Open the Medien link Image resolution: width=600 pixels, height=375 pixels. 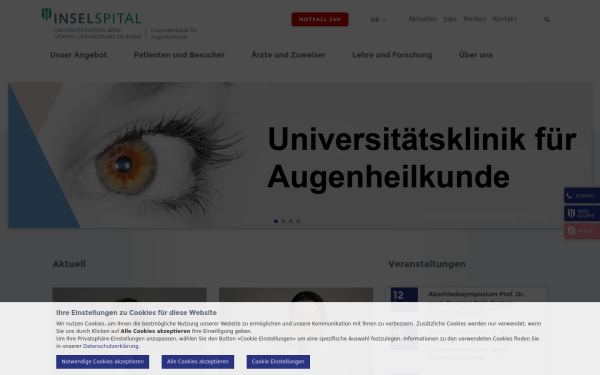pyautogui.click(x=474, y=19)
